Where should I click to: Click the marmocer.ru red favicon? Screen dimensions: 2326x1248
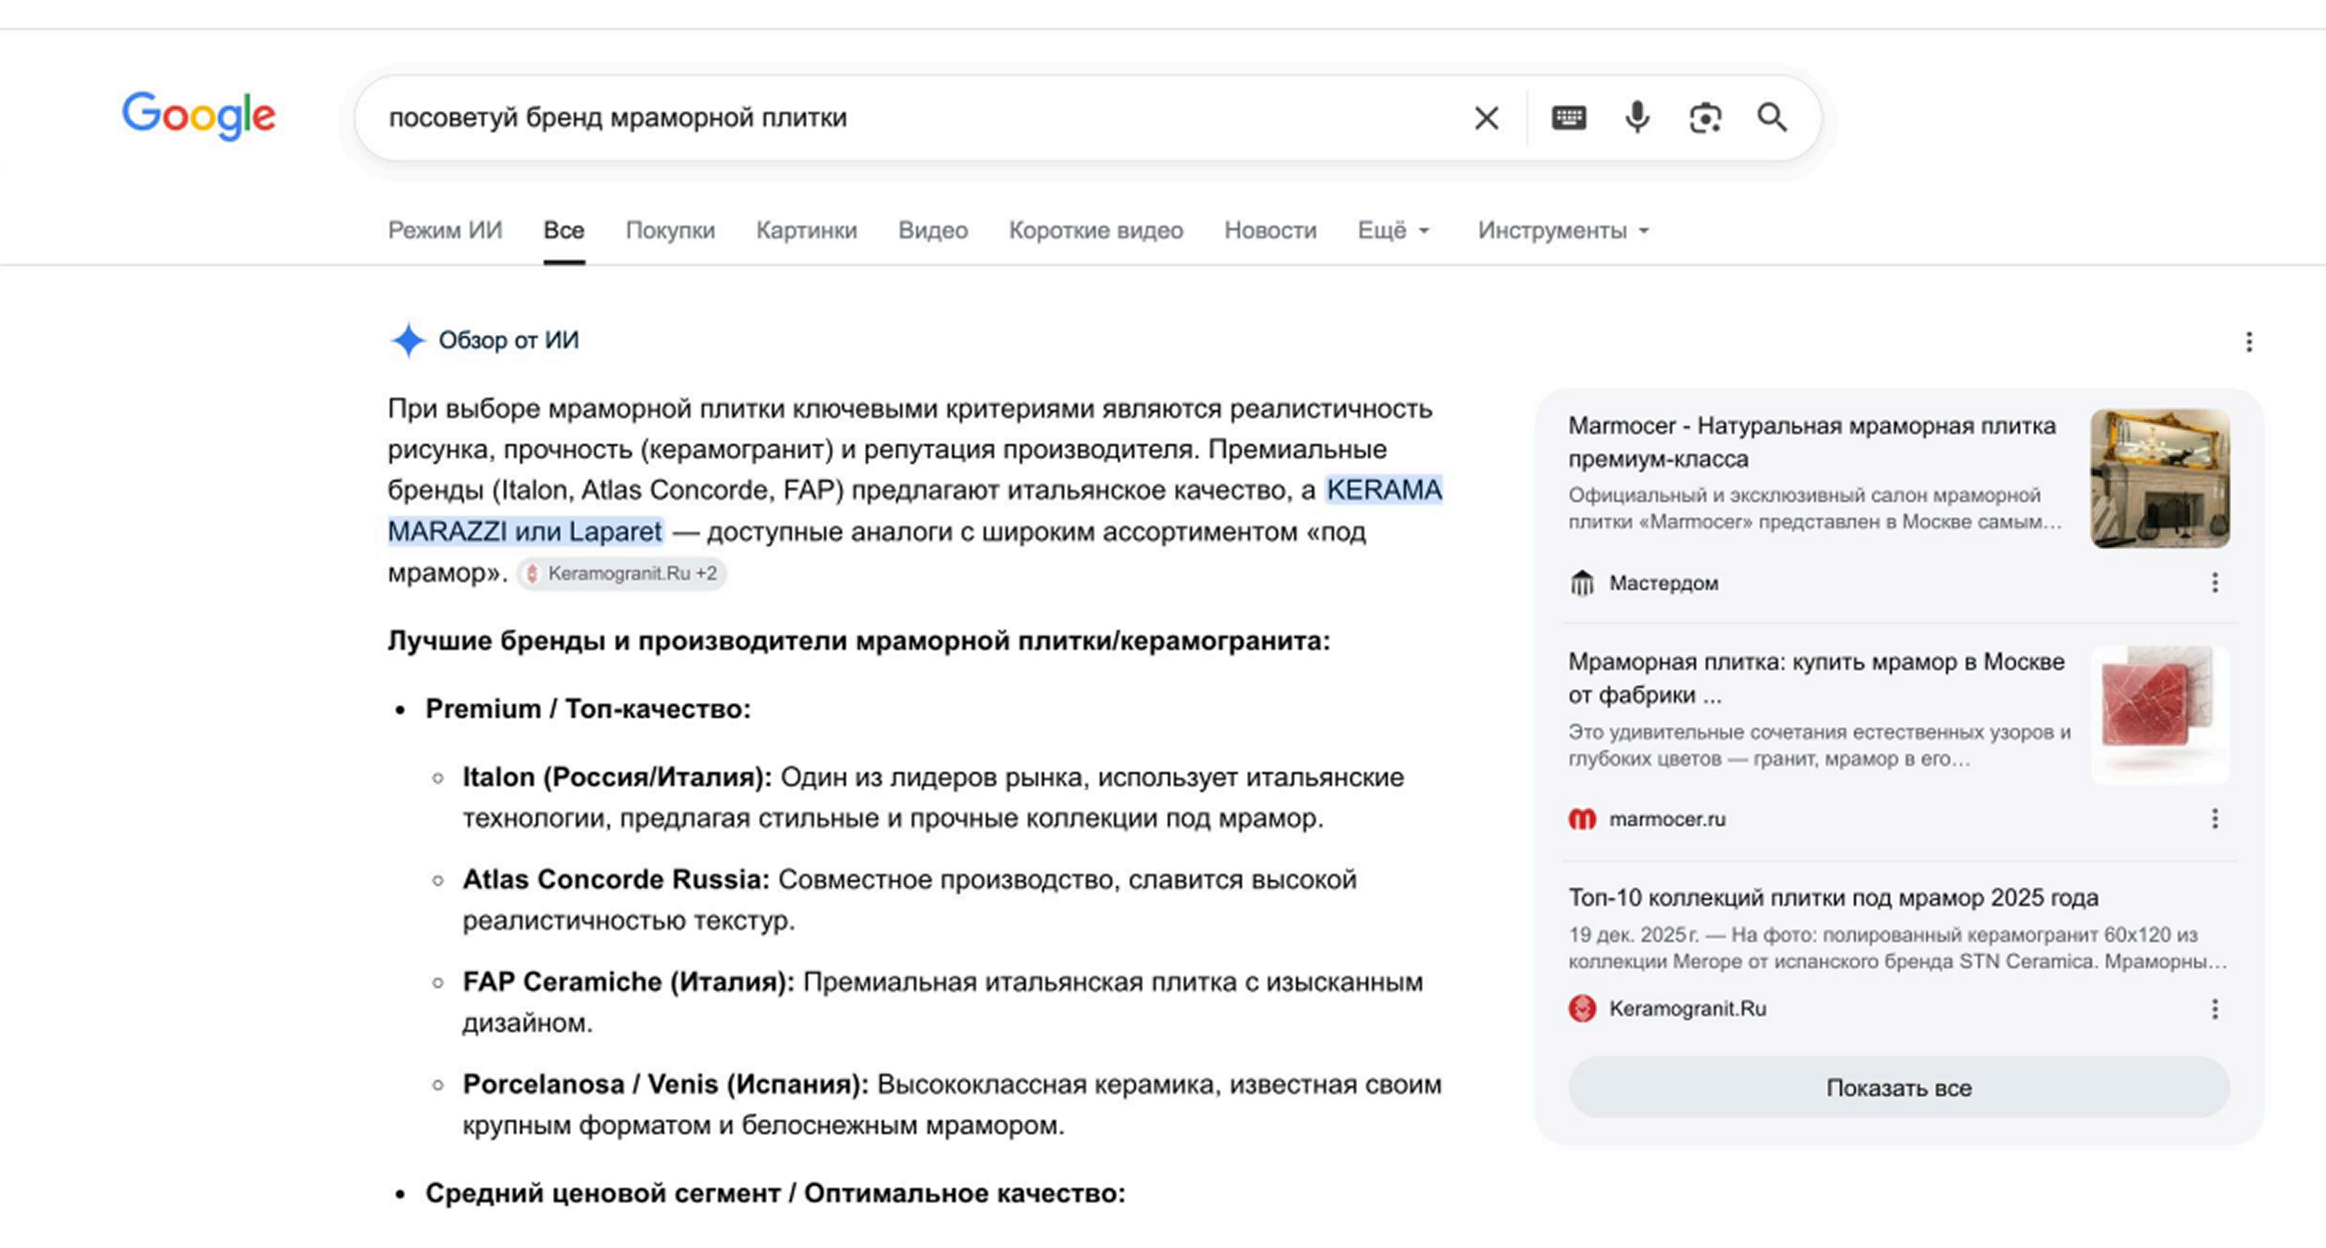[1582, 819]
